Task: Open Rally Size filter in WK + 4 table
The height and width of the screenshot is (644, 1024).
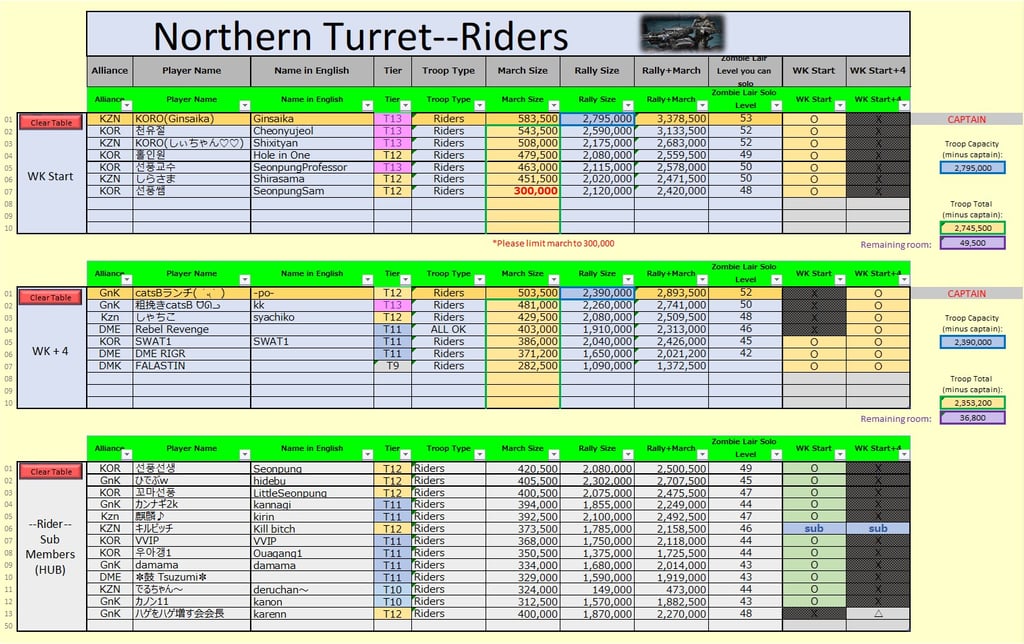Action: (628, 280)
